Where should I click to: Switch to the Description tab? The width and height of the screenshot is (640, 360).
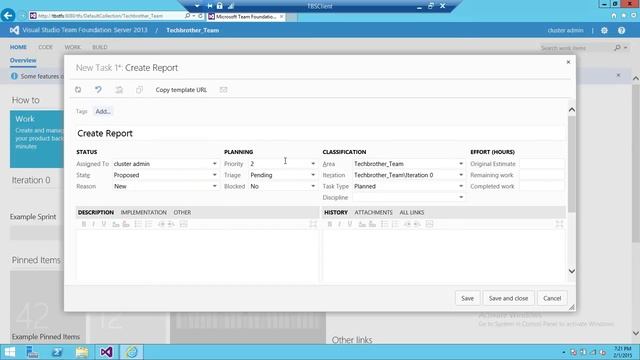tap(96, 212)
